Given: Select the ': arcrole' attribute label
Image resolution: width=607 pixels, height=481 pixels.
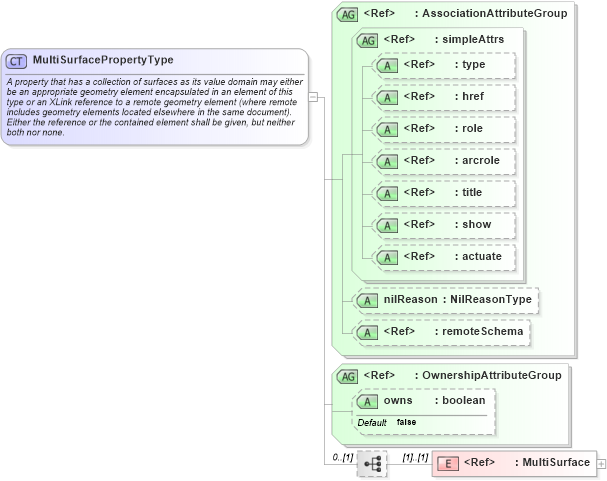Looking at the screenshot, I should tap(477, 161).
